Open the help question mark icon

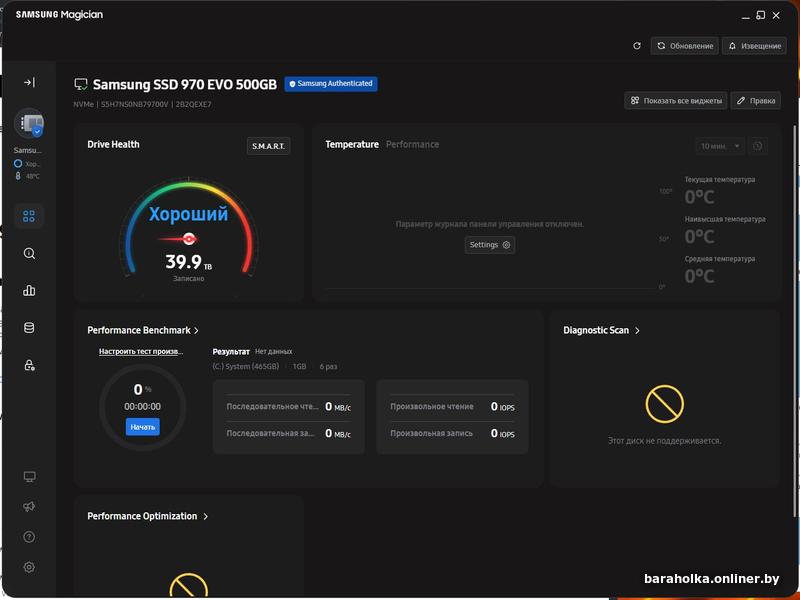pyautogui.click(x=29, y=537)
